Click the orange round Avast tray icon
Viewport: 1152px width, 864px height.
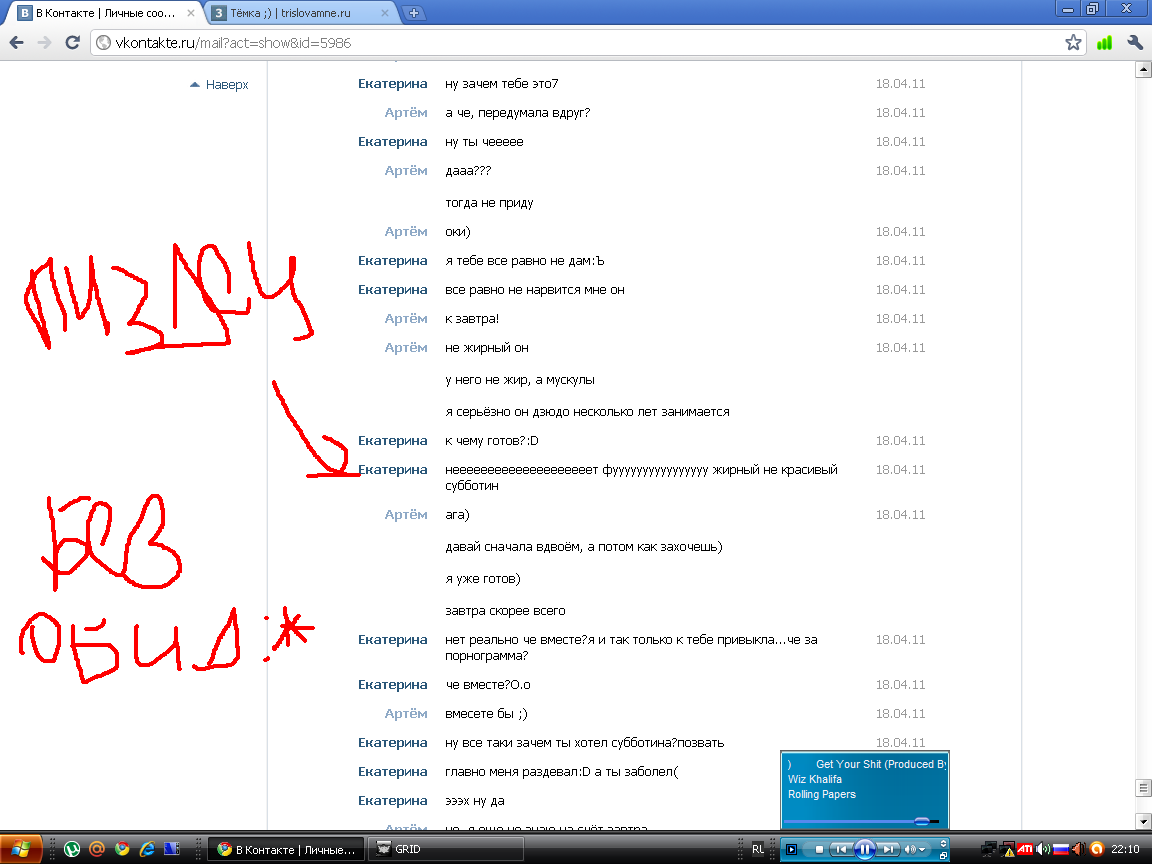tap(1097, 849)
